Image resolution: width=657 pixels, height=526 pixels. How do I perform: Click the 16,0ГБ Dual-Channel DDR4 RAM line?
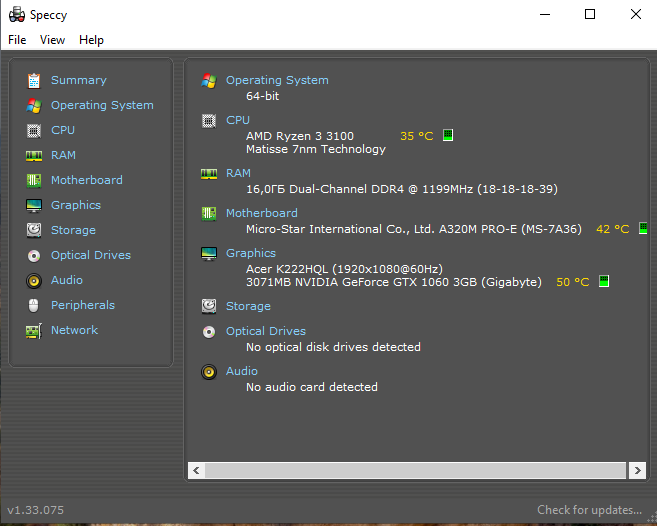pos(402,189)
